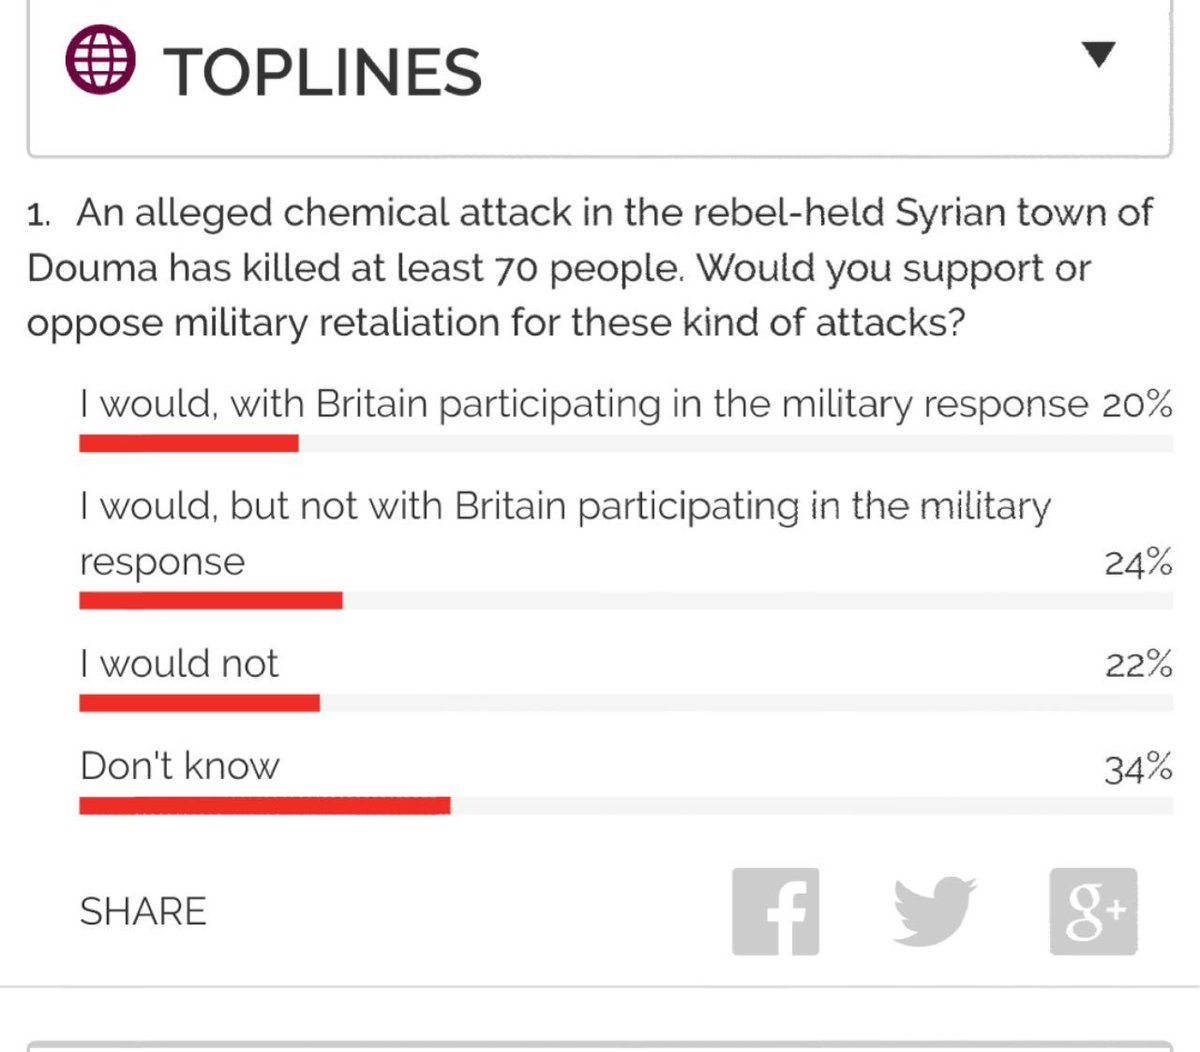Click the 20% result bar
Screen dimensions: 1200x1052
tap(189, 443)
